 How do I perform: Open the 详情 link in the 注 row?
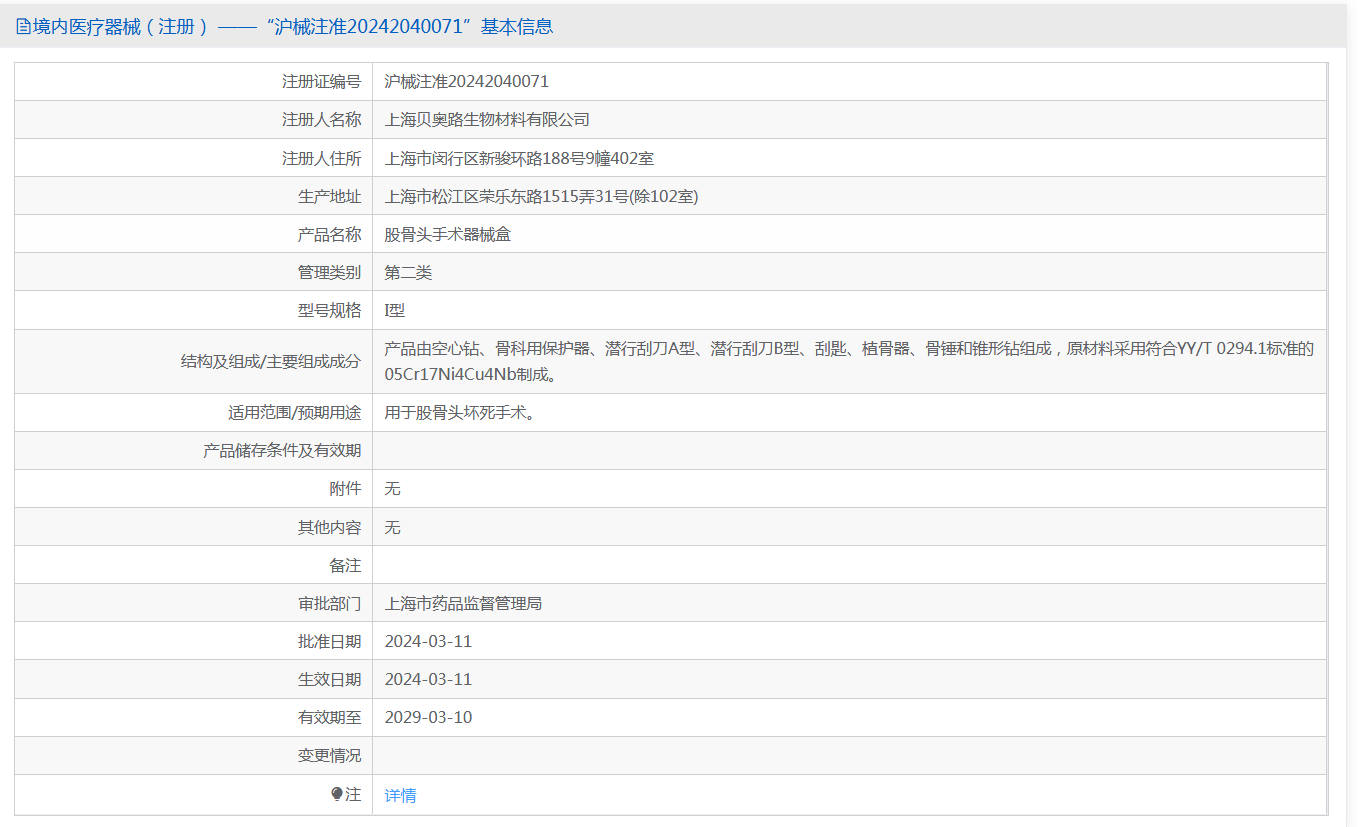click(400, 796)
